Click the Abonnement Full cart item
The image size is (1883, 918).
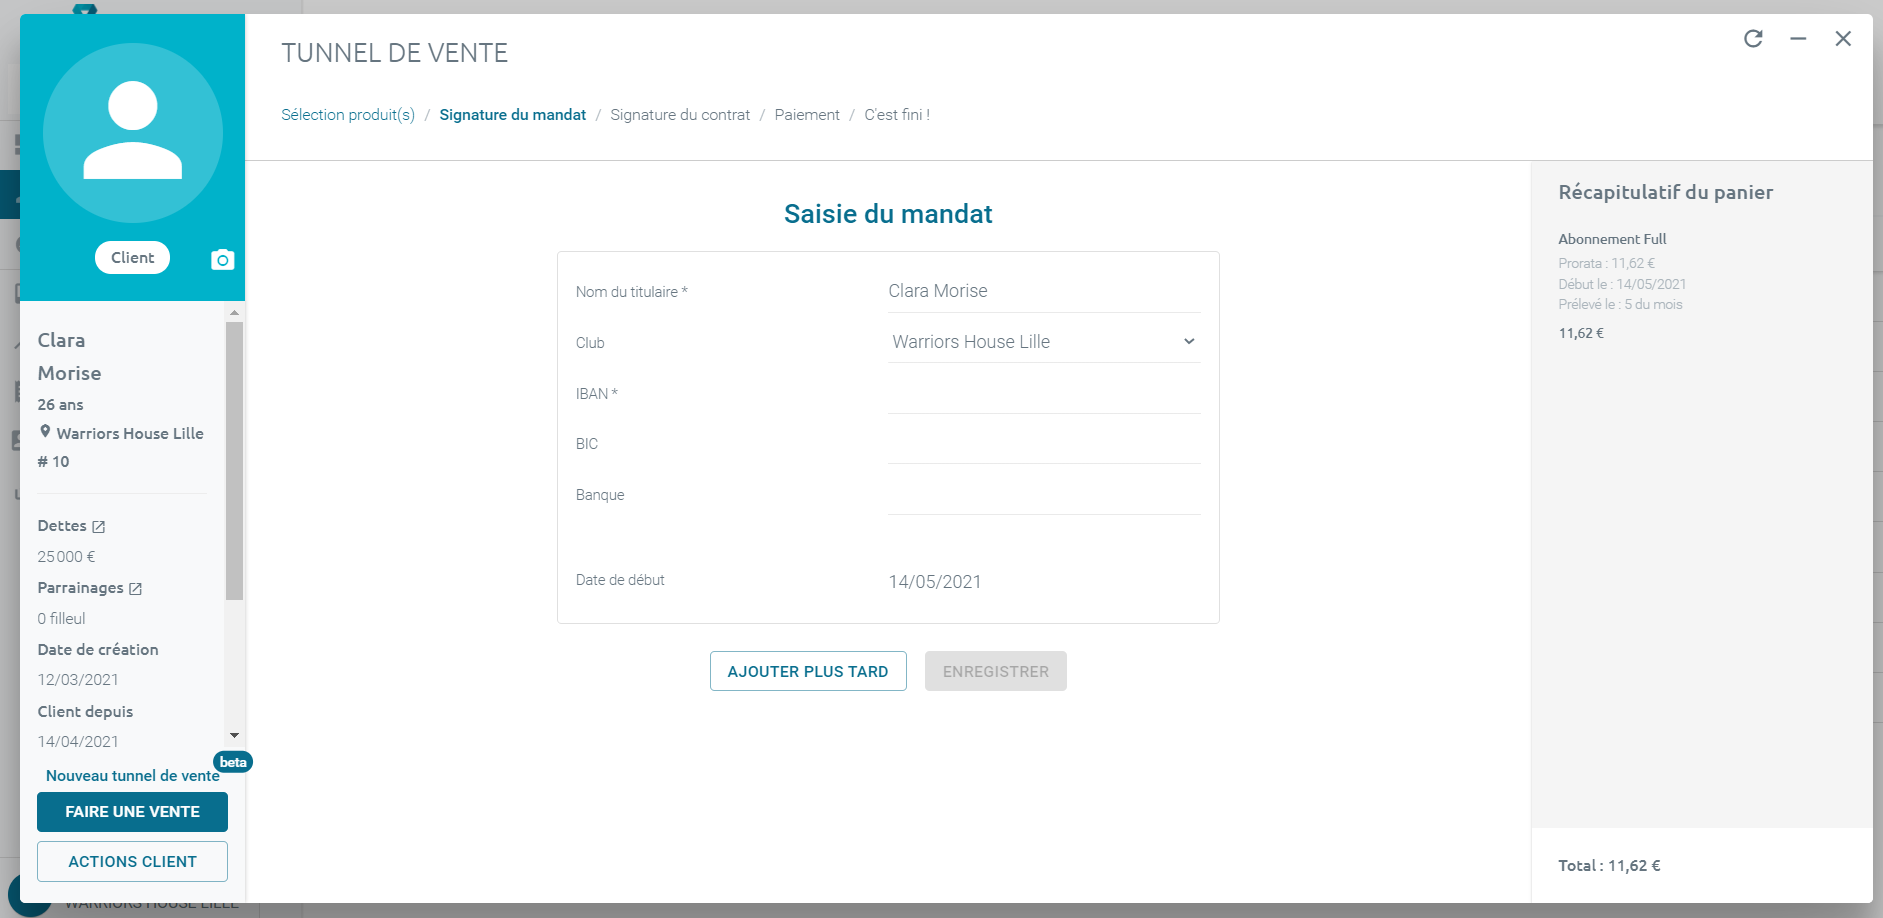pos(1612,239)
